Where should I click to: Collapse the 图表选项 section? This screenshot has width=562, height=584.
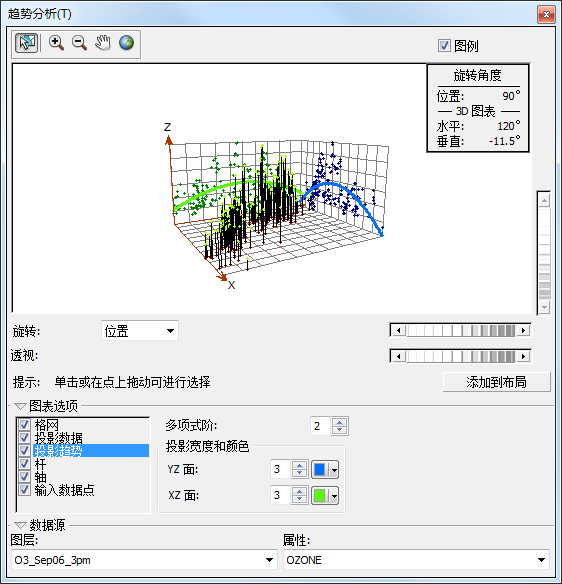pos(20,406)
